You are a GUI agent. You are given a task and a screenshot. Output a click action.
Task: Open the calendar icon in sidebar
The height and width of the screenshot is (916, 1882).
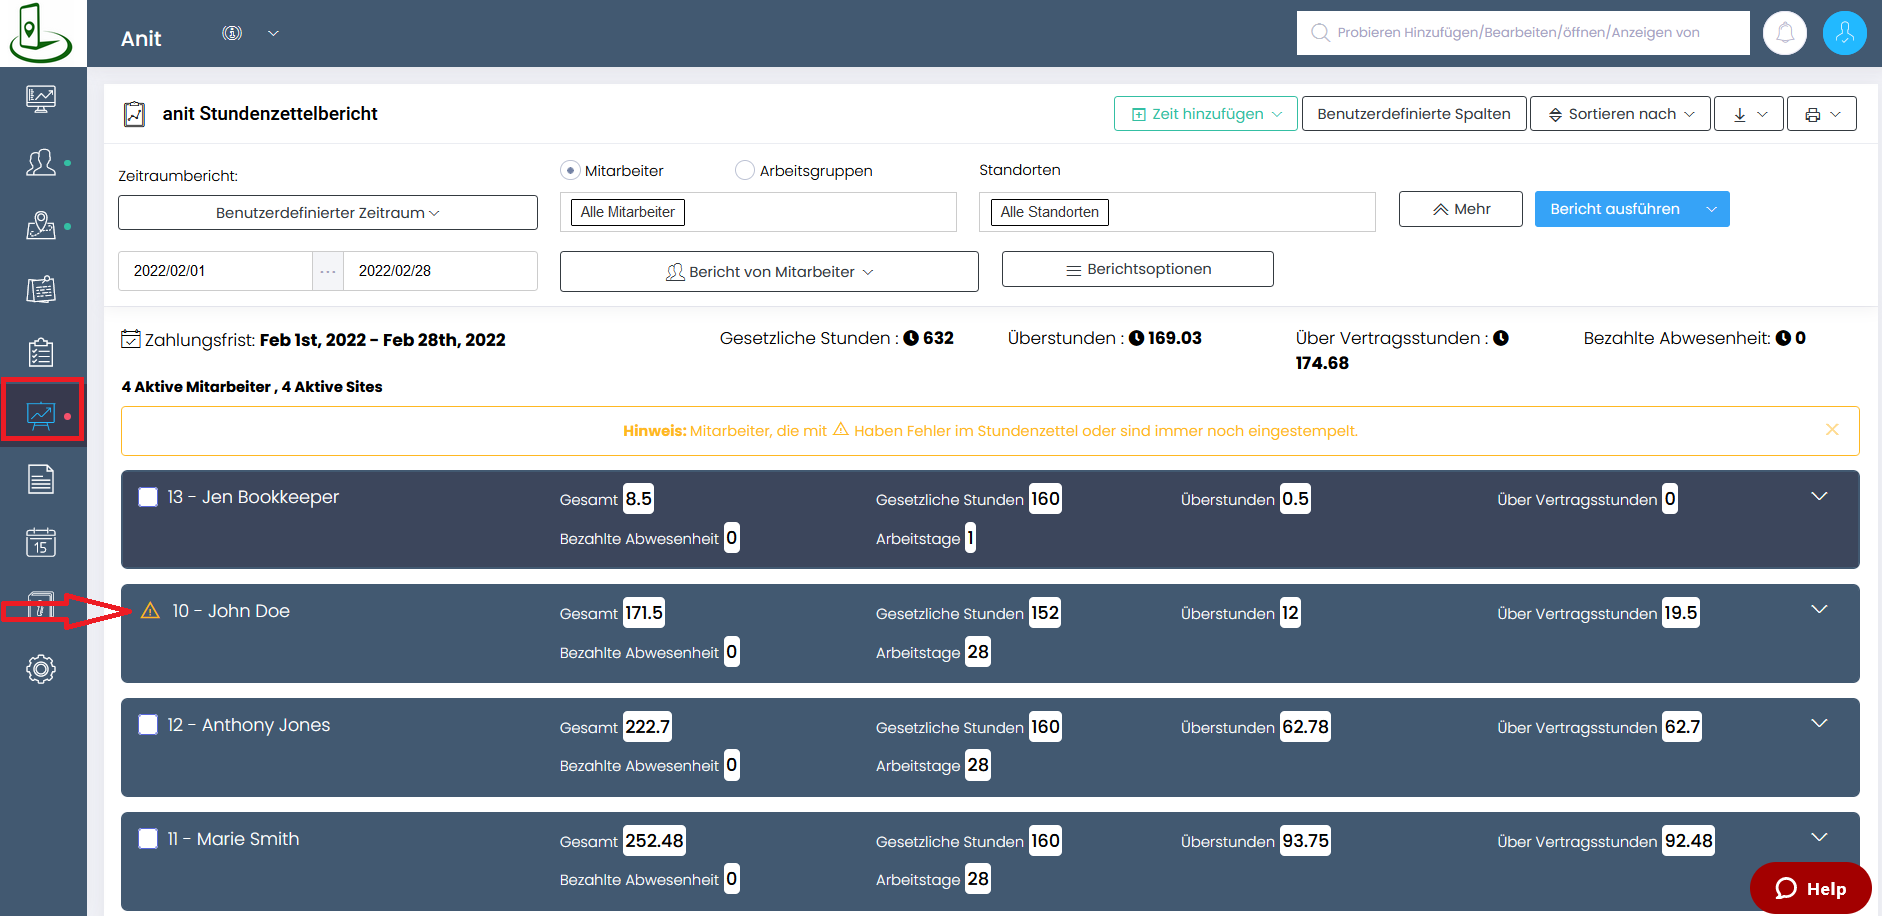pos(41,543)
